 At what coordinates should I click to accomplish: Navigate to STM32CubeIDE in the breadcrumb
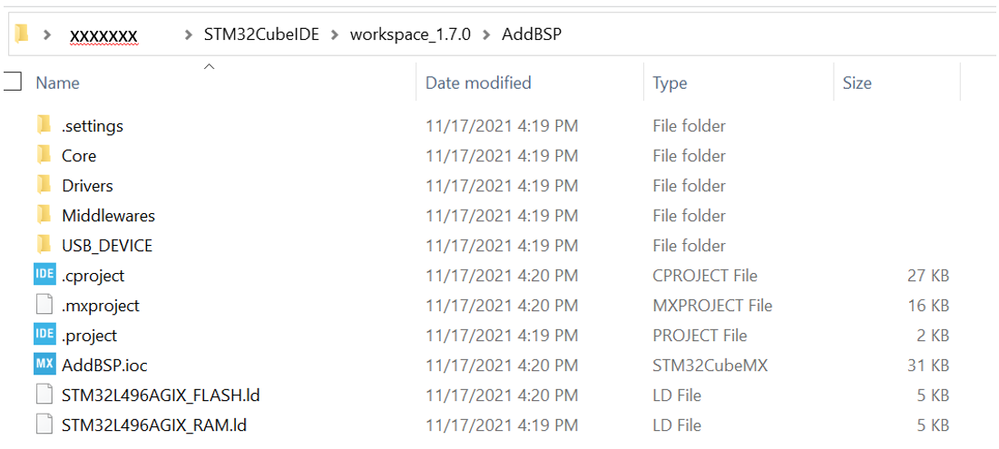tap(261, 35)
